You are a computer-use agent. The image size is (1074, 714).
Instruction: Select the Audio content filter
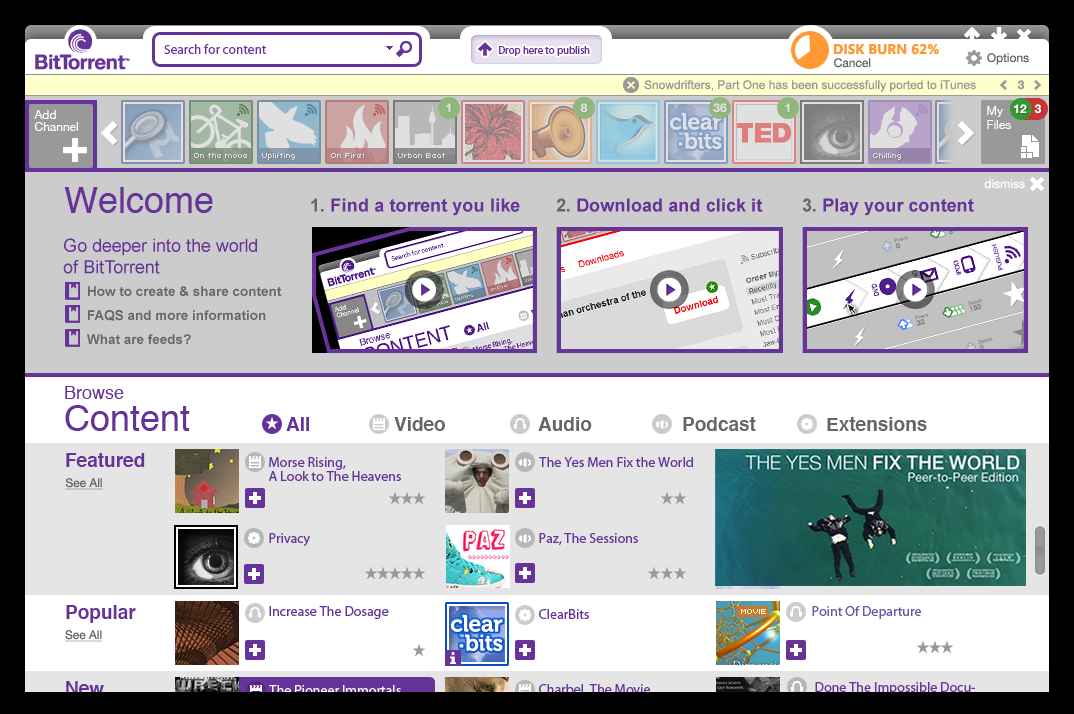pos(551,424)
